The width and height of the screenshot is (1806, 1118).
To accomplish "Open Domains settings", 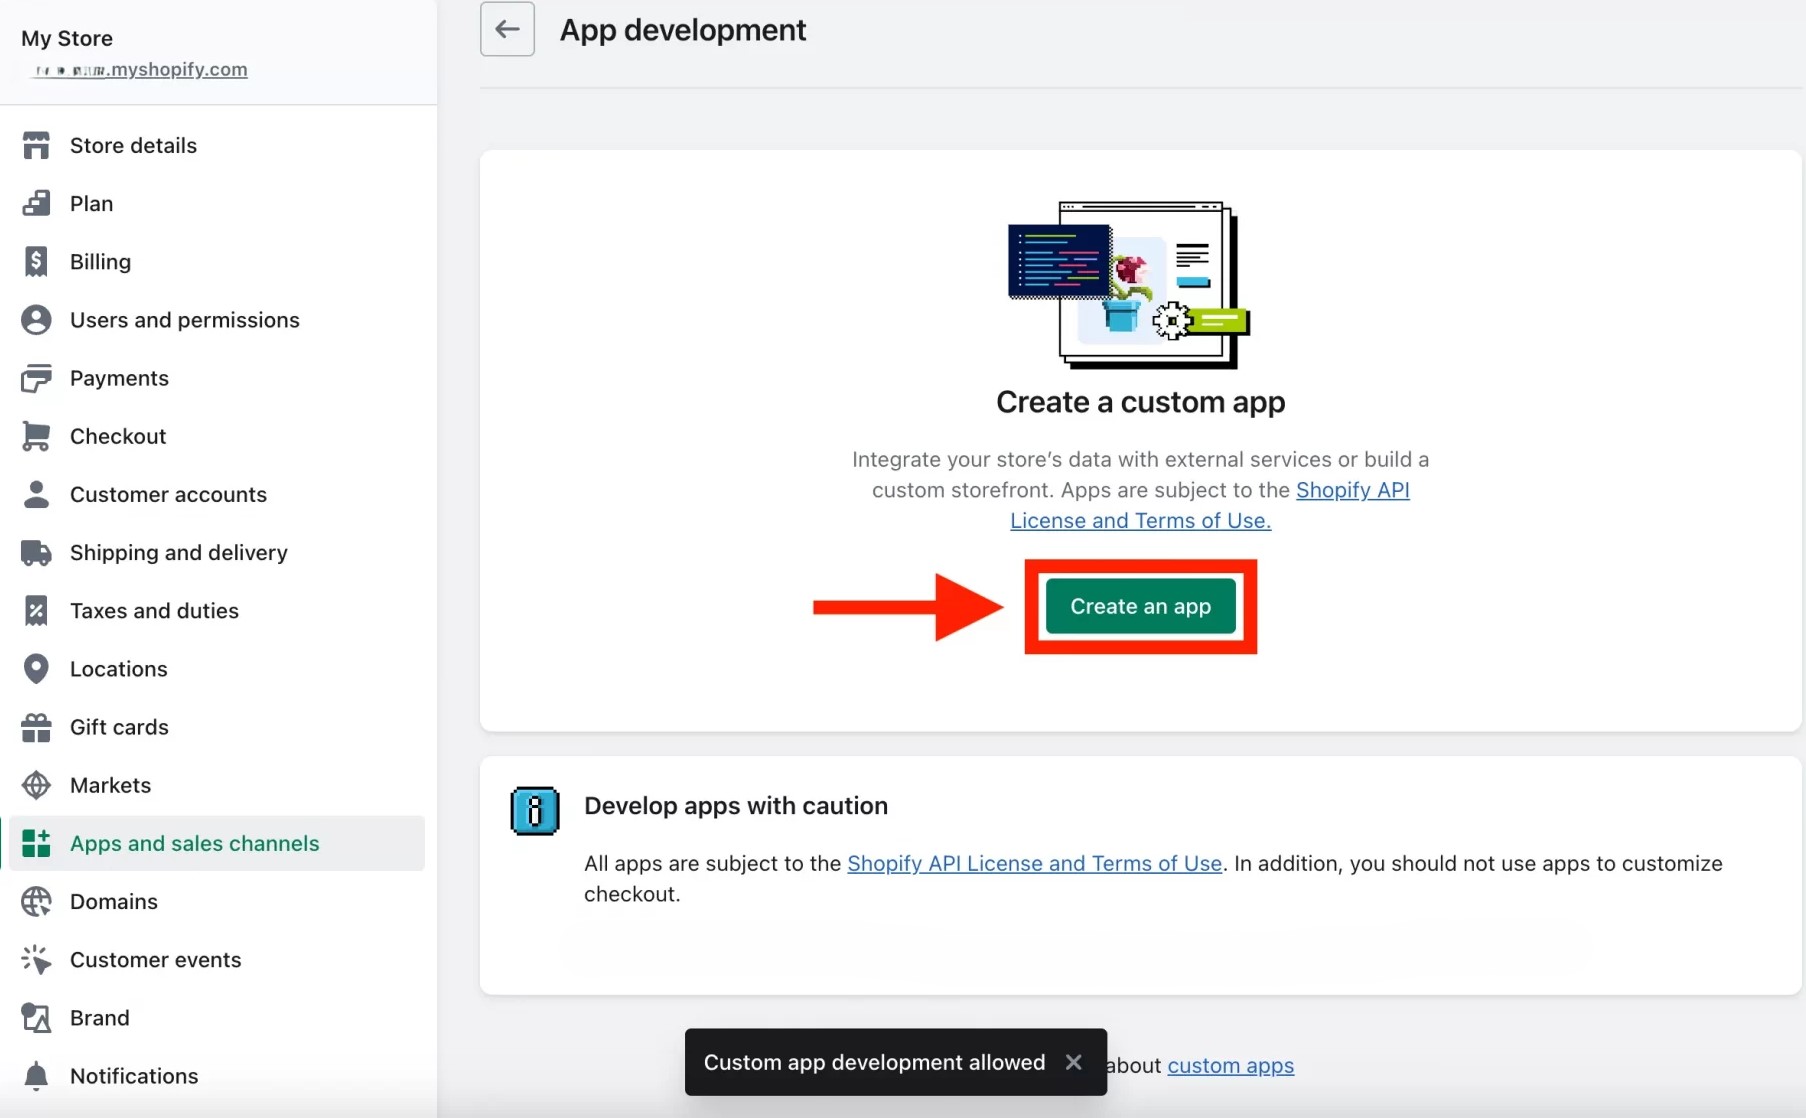I will (217, 901).
